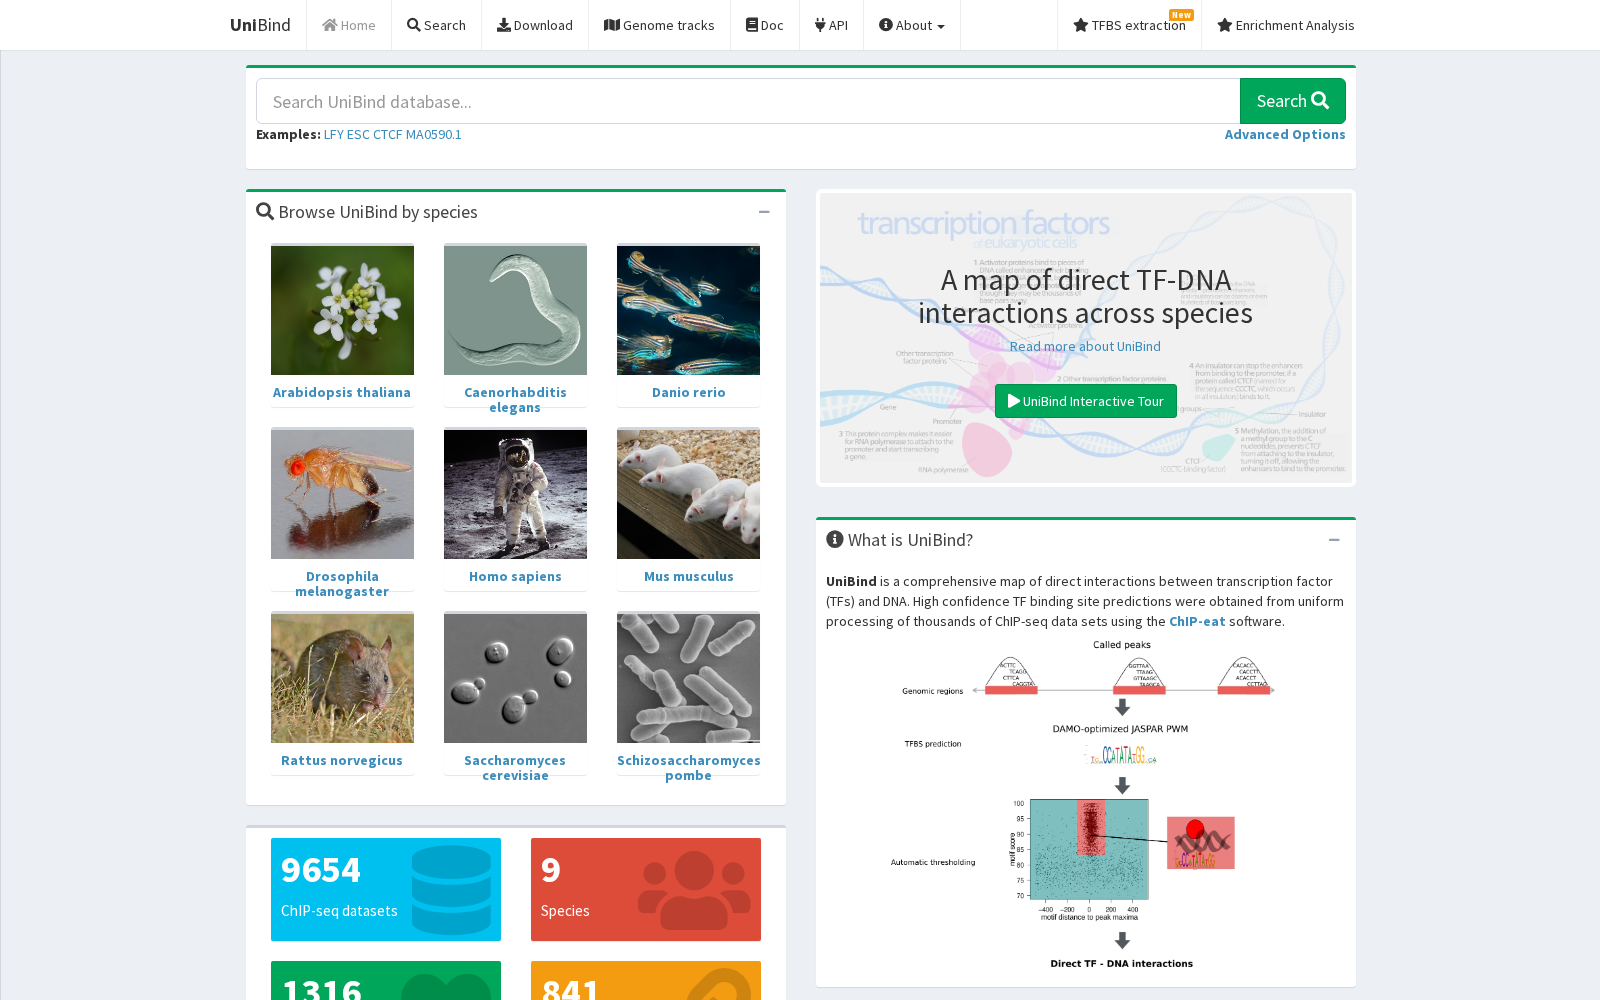The image size is (1600, 1000).
Task: Click the red 9 Species tile
Action: tap(646, 889)
